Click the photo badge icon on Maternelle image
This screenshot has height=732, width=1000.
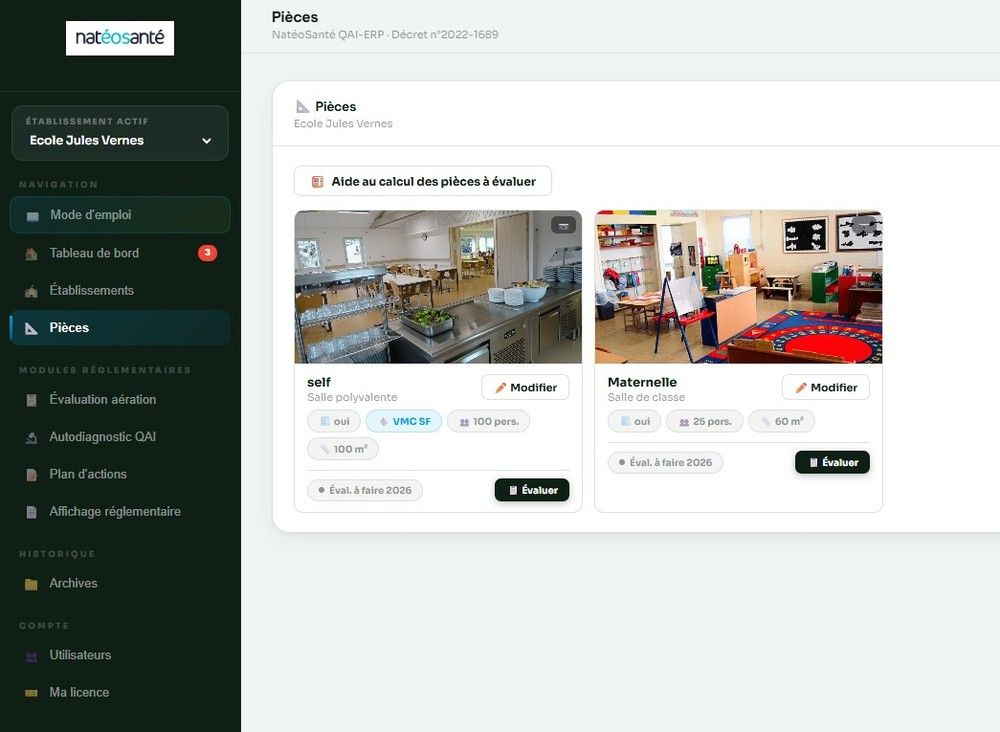pyautogui.click(x=864, y=225)
